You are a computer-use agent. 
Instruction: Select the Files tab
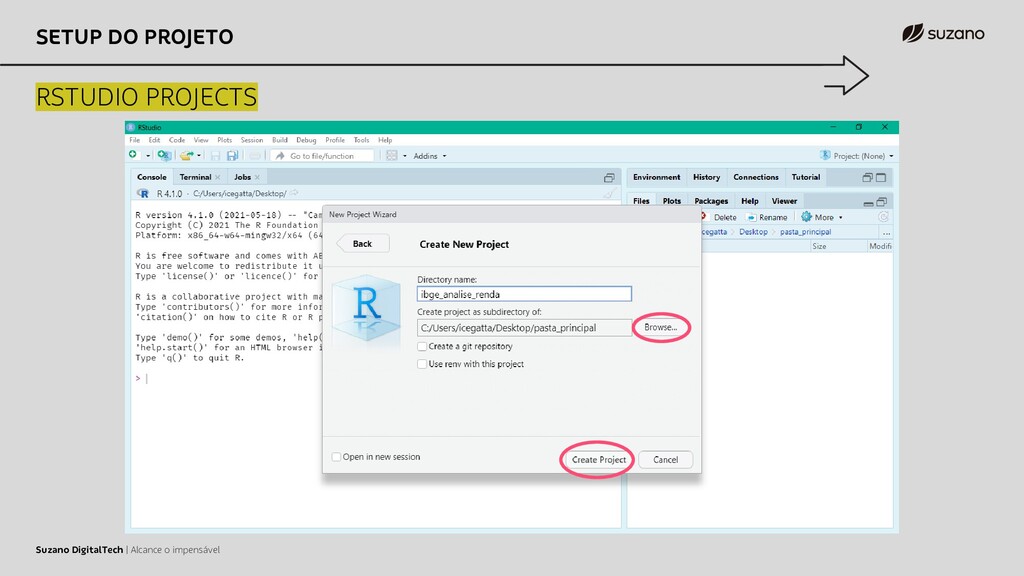pyautogui.click(x=641, y=200)
